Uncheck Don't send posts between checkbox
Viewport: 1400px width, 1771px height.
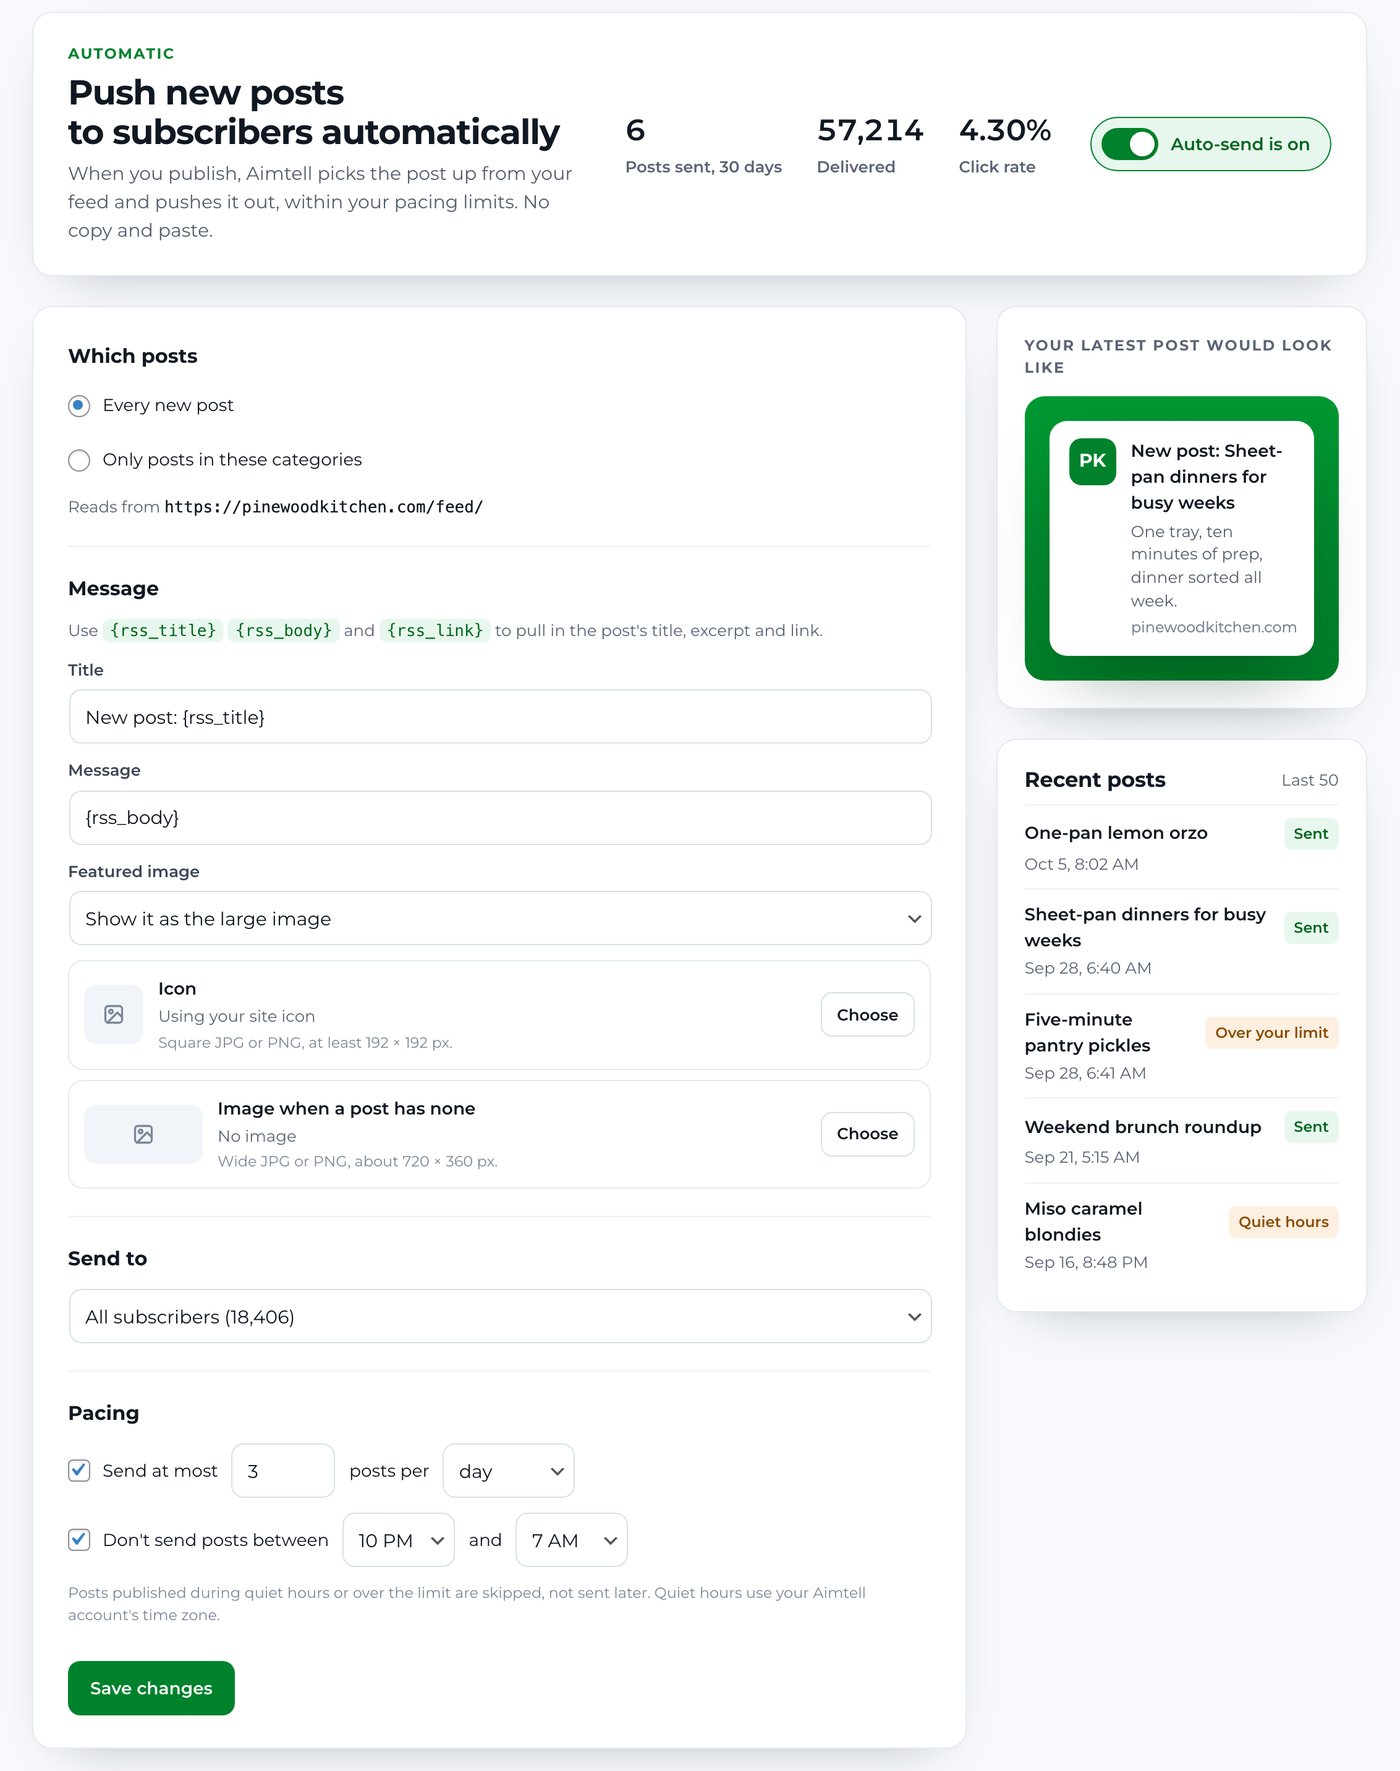pyautogui.click(x=79, y=1539)
